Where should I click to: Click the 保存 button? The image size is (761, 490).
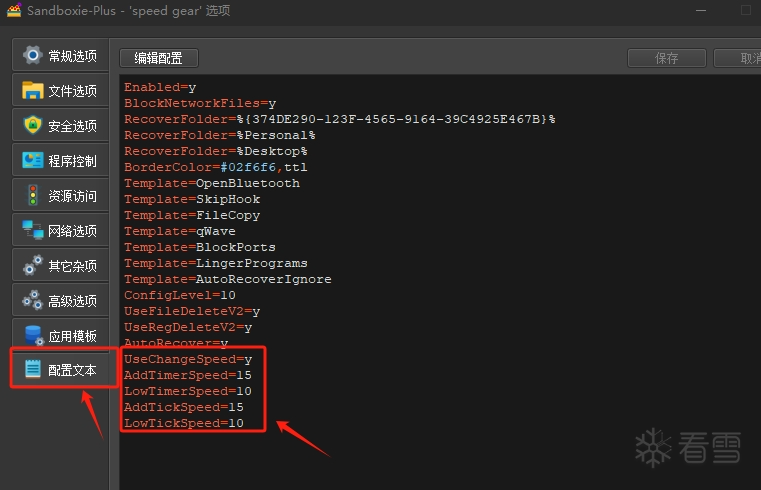pyautogui.click(x=666, y=58)
